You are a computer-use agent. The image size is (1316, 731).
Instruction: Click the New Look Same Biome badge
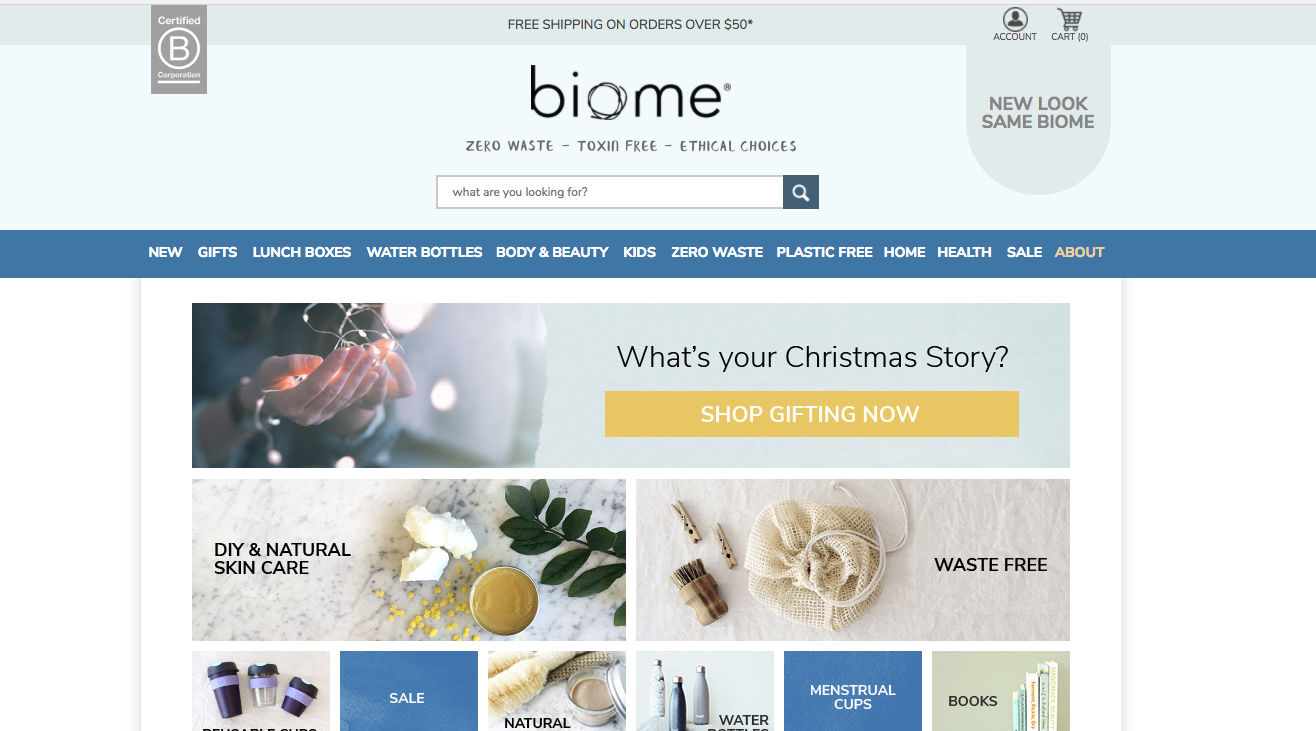[x=1038, y=113]
